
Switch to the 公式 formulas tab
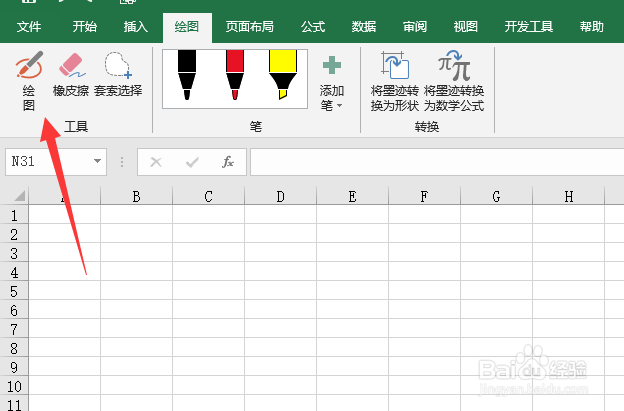pos(313,27)
